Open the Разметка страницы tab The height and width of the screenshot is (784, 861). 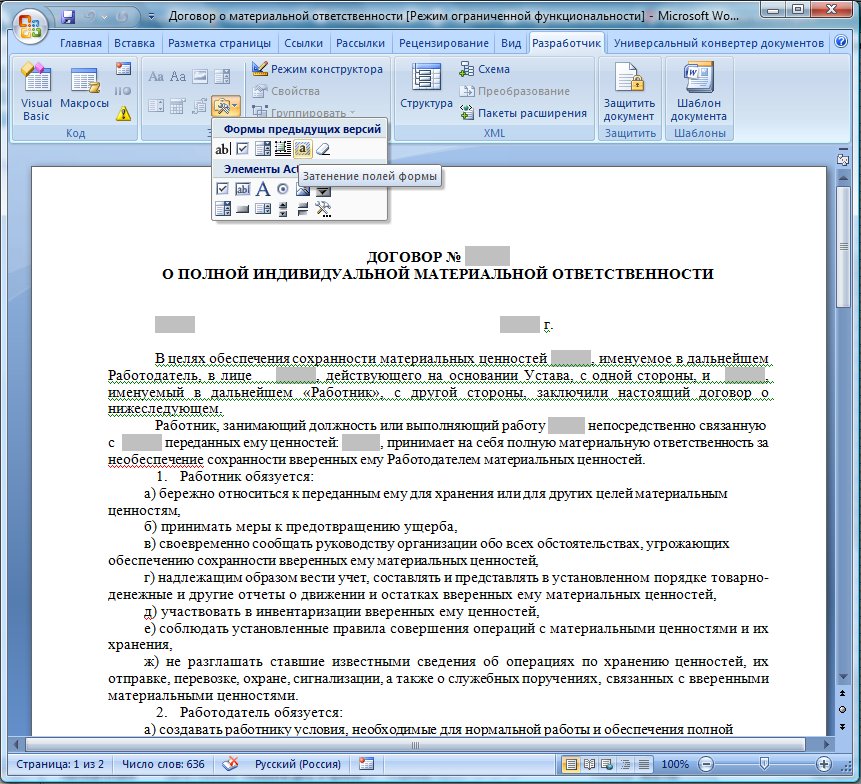219,43
